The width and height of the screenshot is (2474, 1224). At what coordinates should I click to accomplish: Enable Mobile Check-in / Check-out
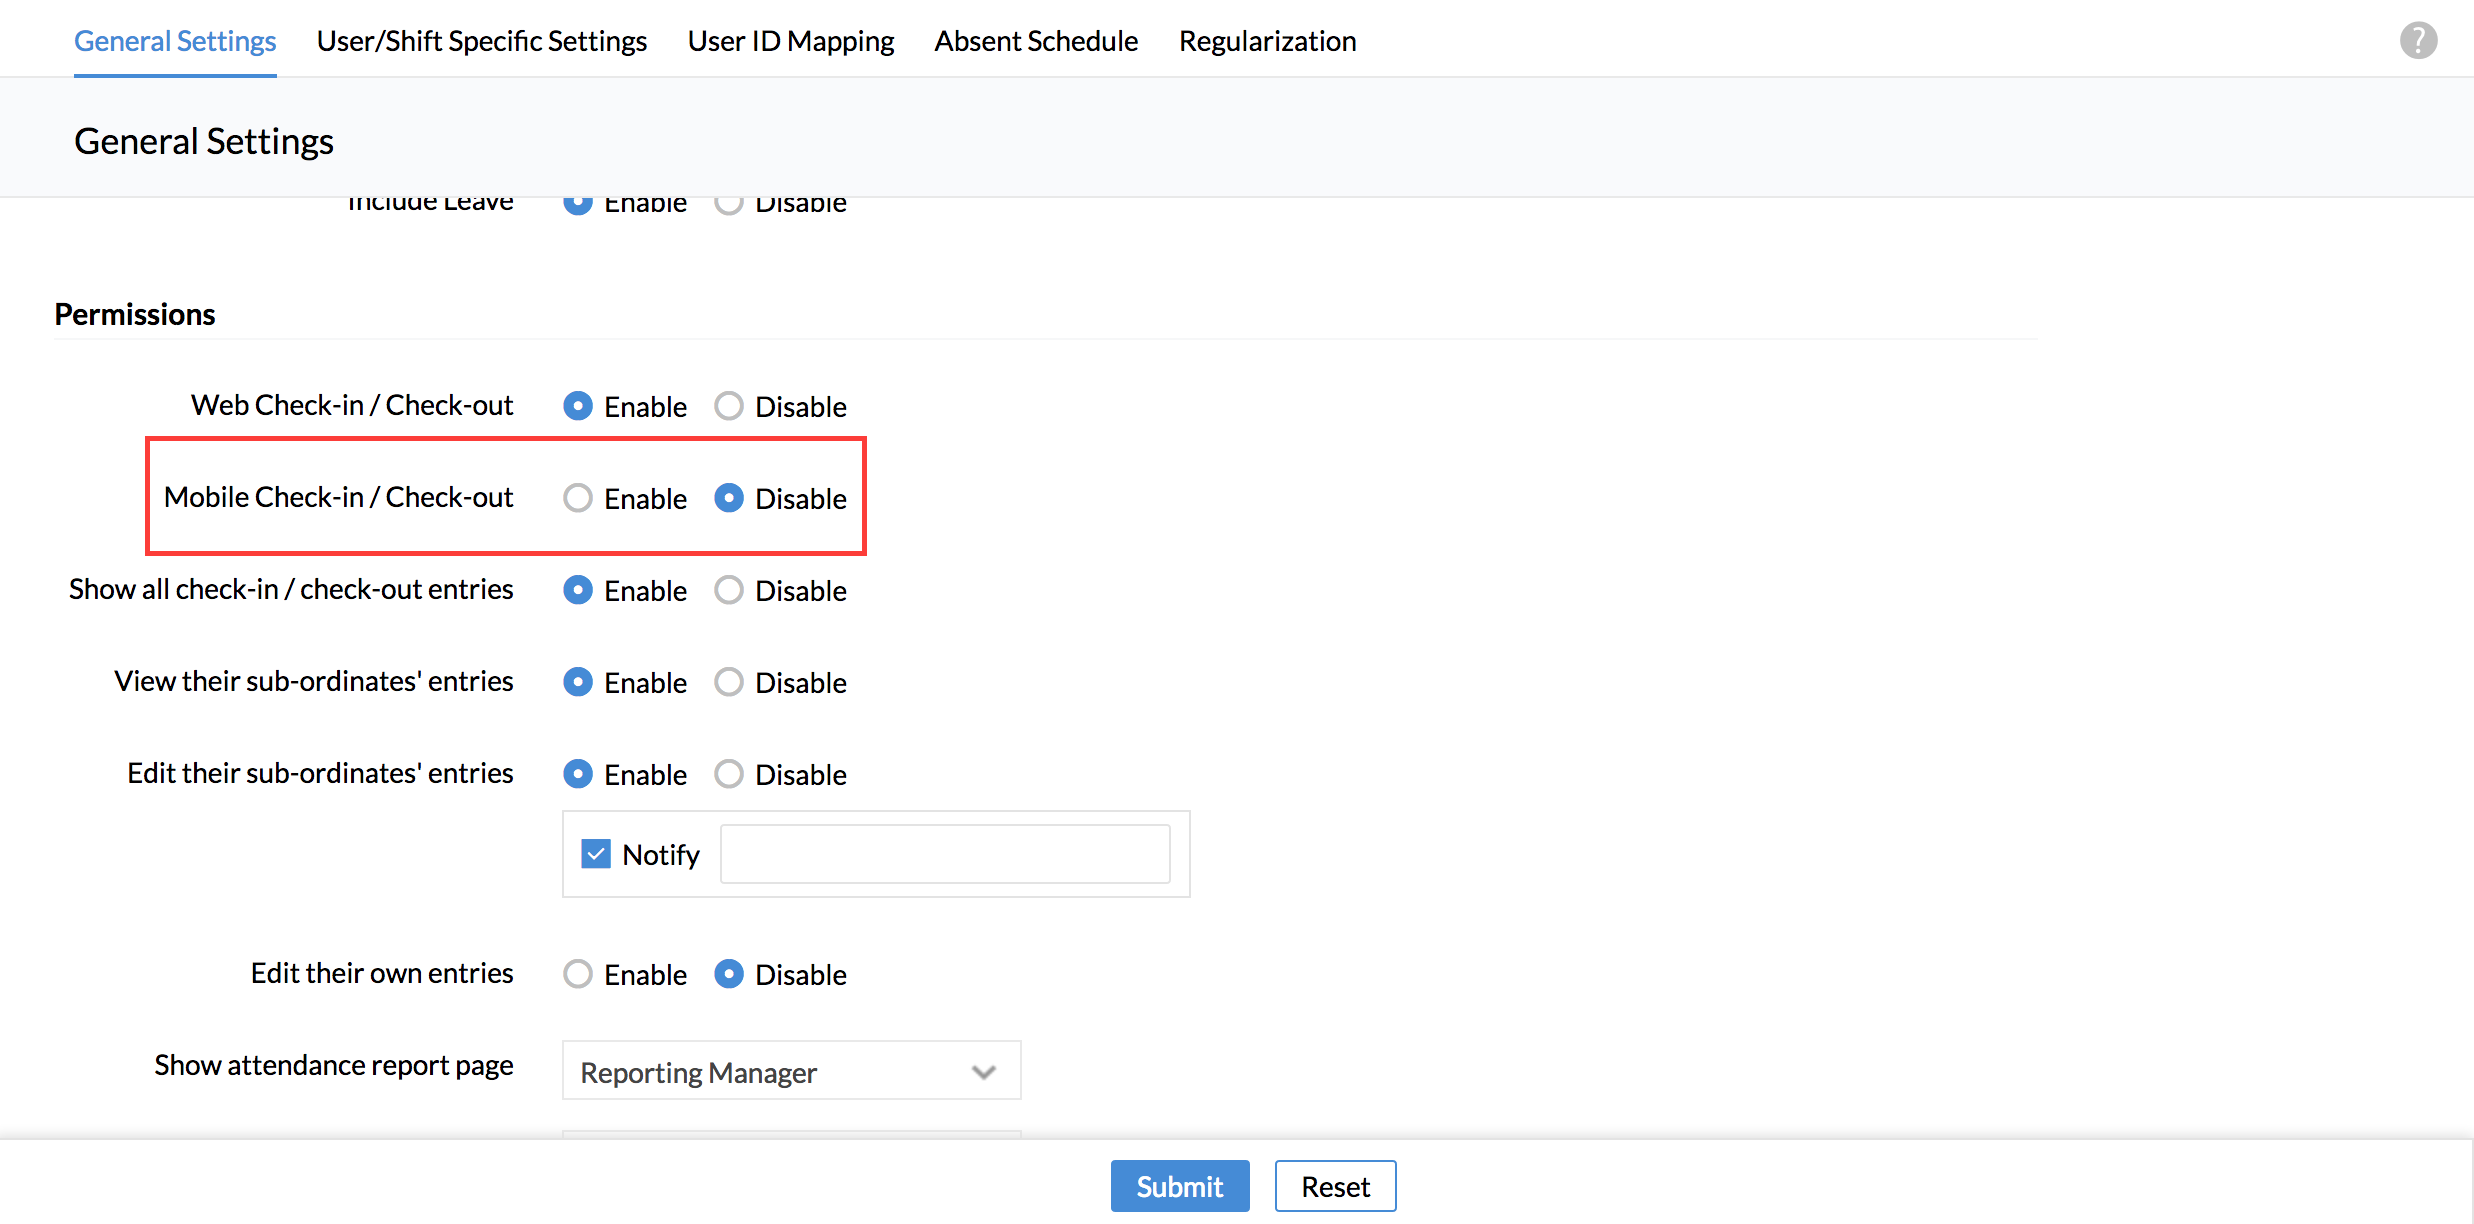tap(578, 498)
